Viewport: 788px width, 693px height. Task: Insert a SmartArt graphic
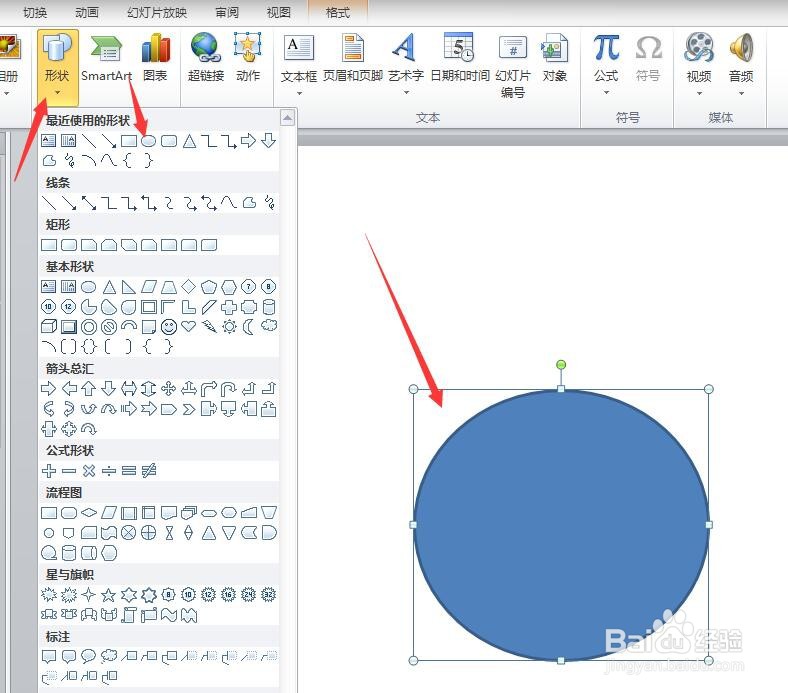click(x=107, y=58)
